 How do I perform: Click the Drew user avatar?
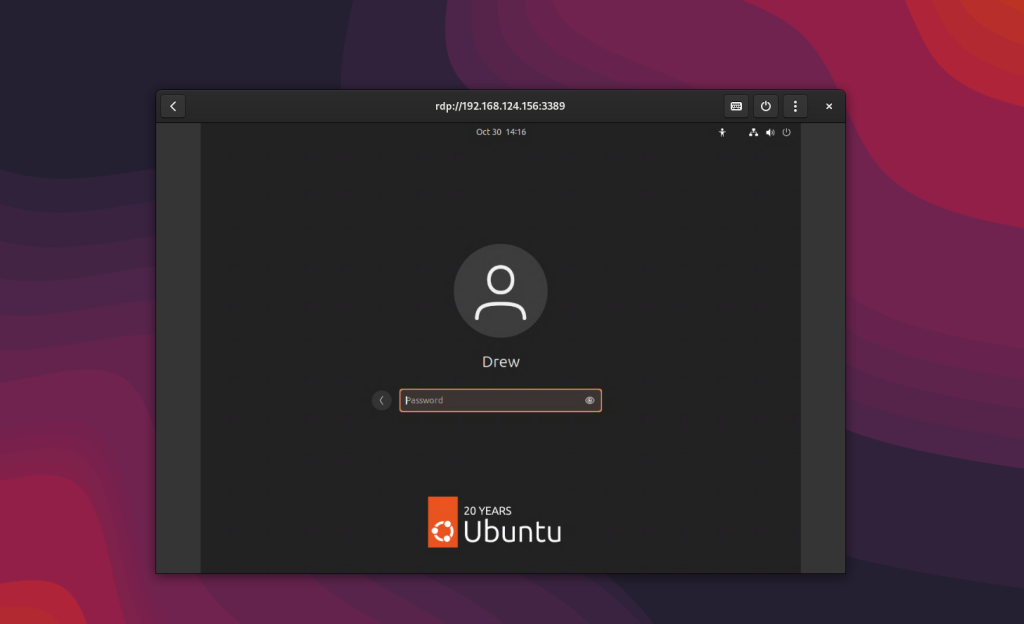(500, 291)
